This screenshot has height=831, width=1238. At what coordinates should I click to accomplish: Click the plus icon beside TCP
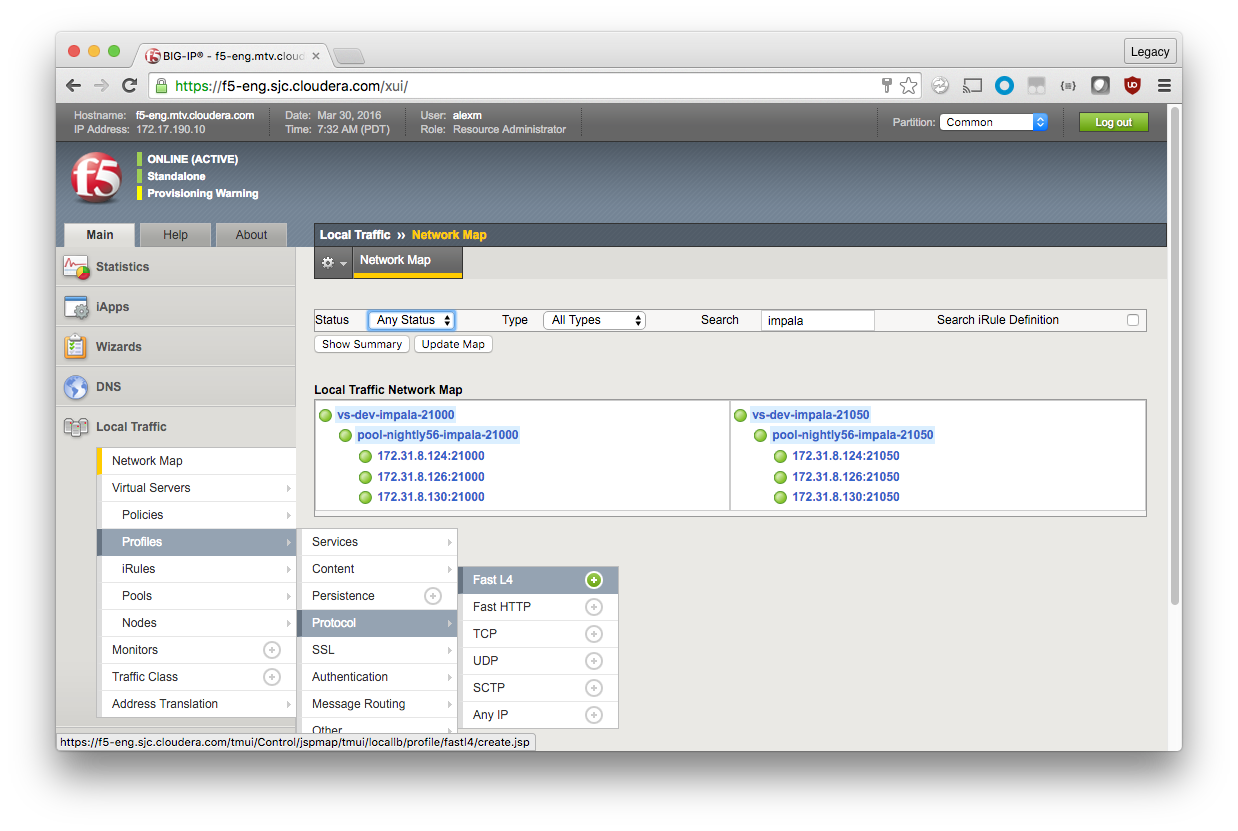pos(593,634)
